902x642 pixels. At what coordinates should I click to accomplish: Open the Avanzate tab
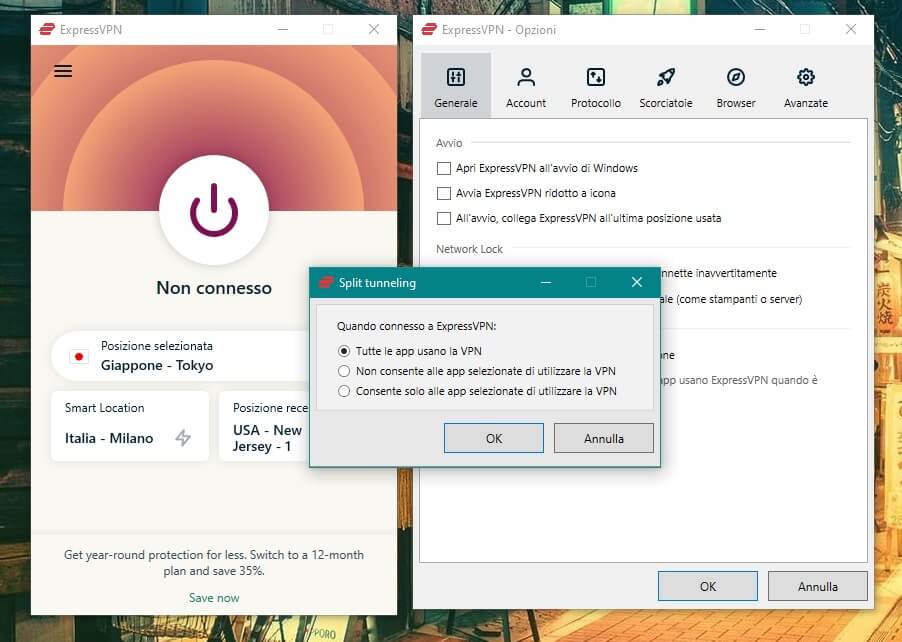tap(806, 86)
